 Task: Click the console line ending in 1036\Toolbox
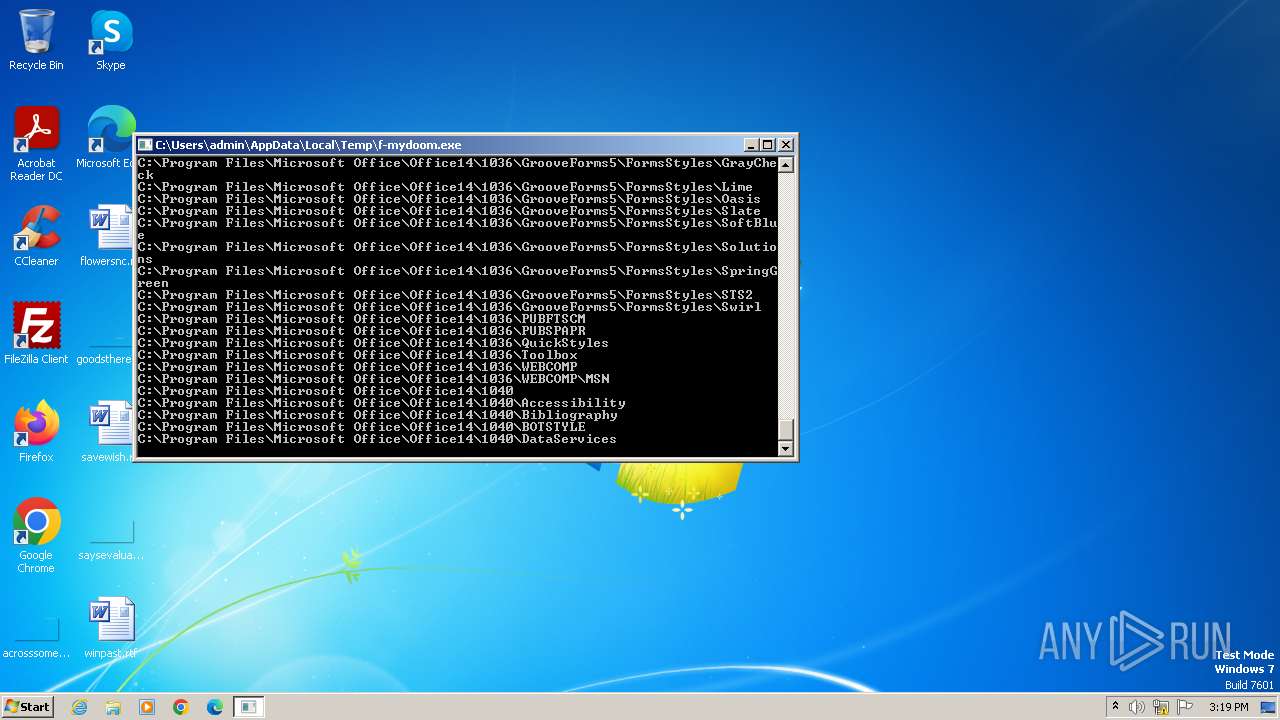[357, 355]
